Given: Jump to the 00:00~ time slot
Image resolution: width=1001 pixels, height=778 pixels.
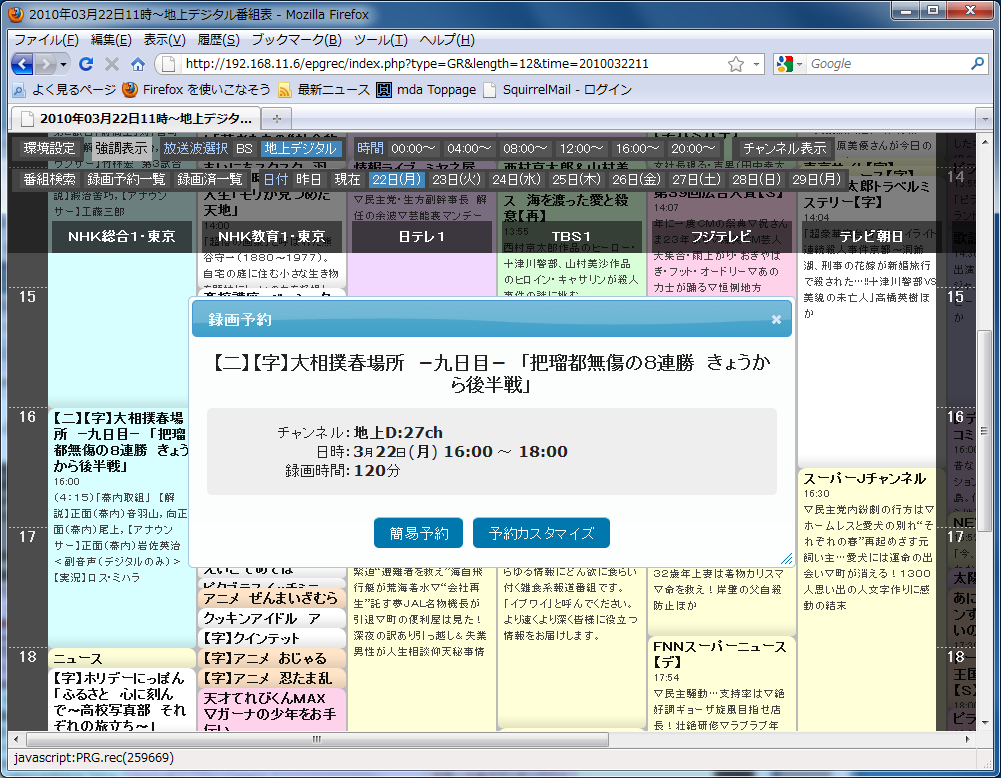Looking at the screenshot, I should [x=413, y=149].
